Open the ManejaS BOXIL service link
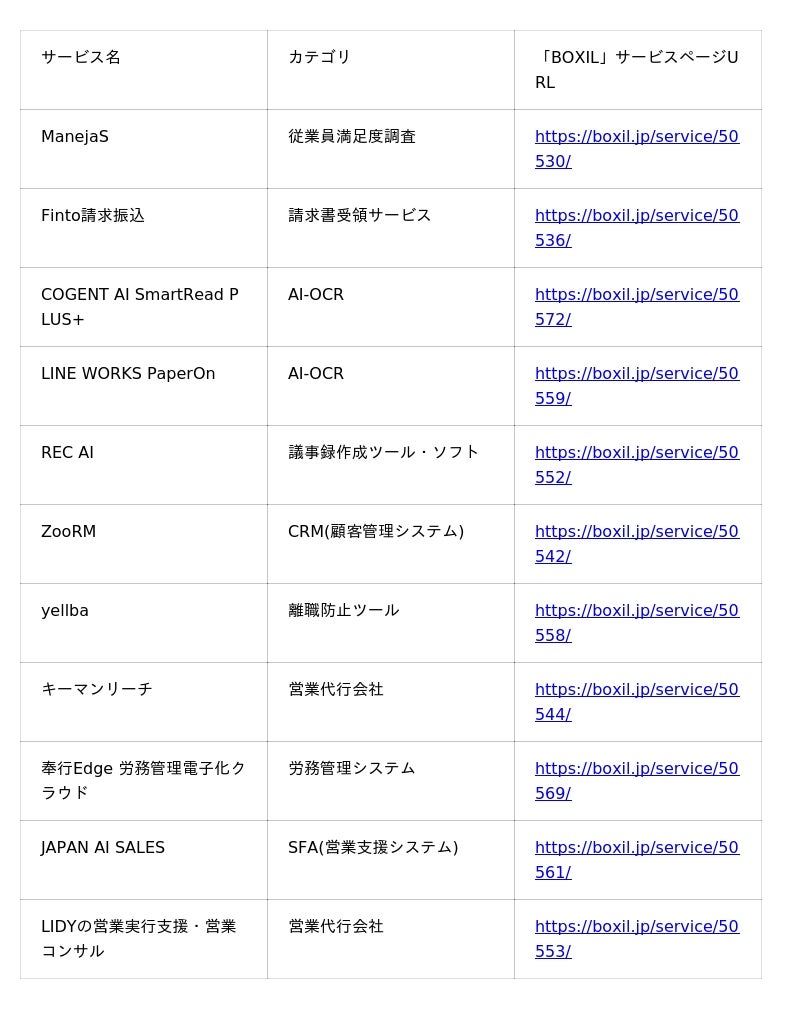800x1009 pixels. [636, 137]
